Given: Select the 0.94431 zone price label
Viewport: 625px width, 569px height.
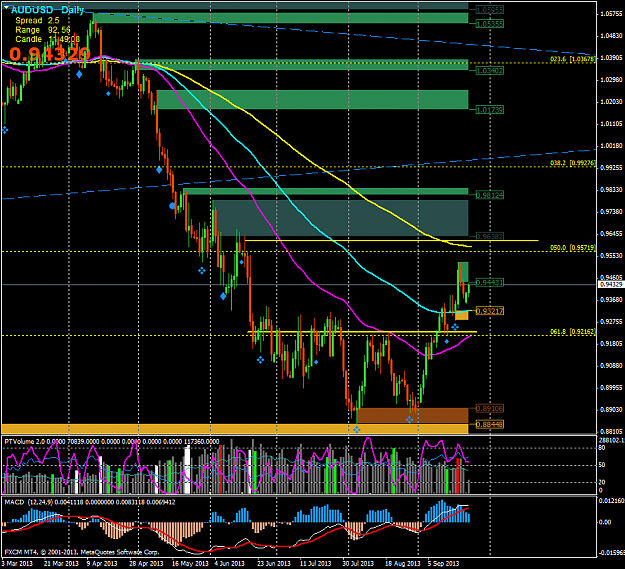Looking at the screenshot, I should point(490,283).
